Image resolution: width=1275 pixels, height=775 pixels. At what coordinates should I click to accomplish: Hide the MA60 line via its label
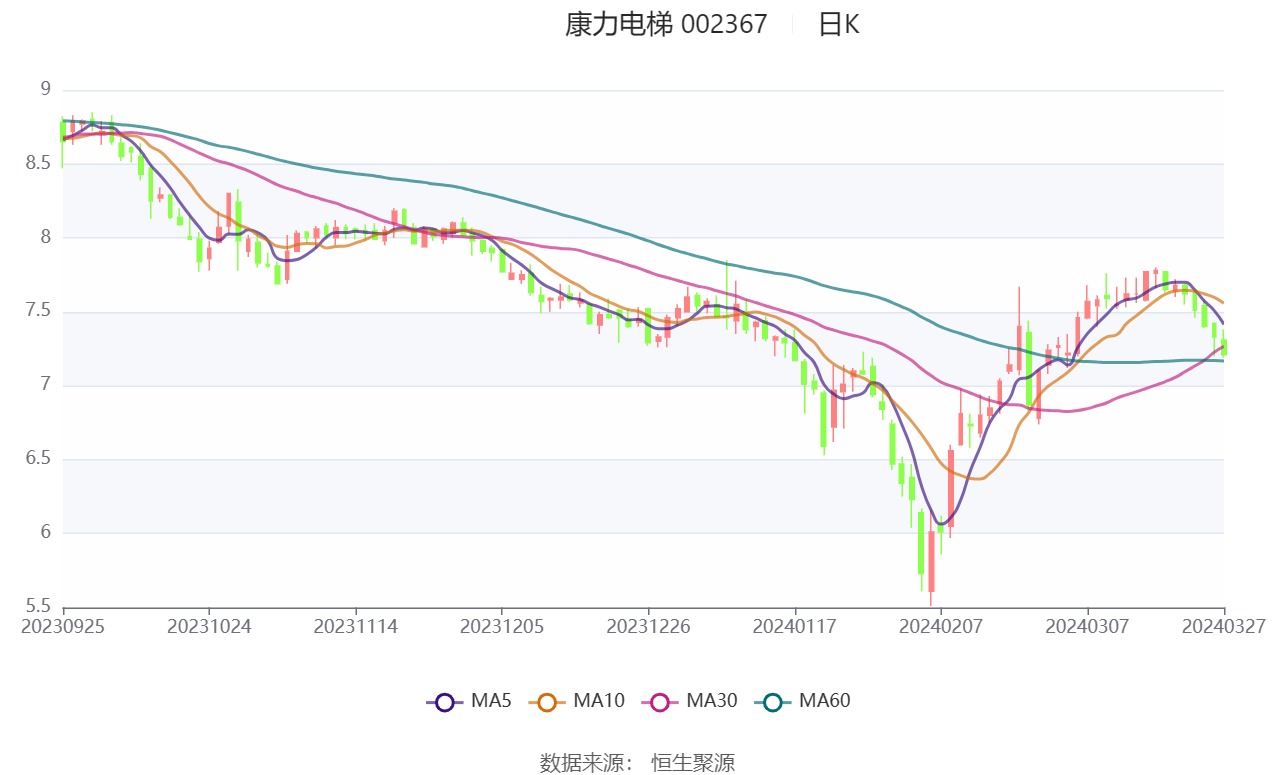click(825, 701)
